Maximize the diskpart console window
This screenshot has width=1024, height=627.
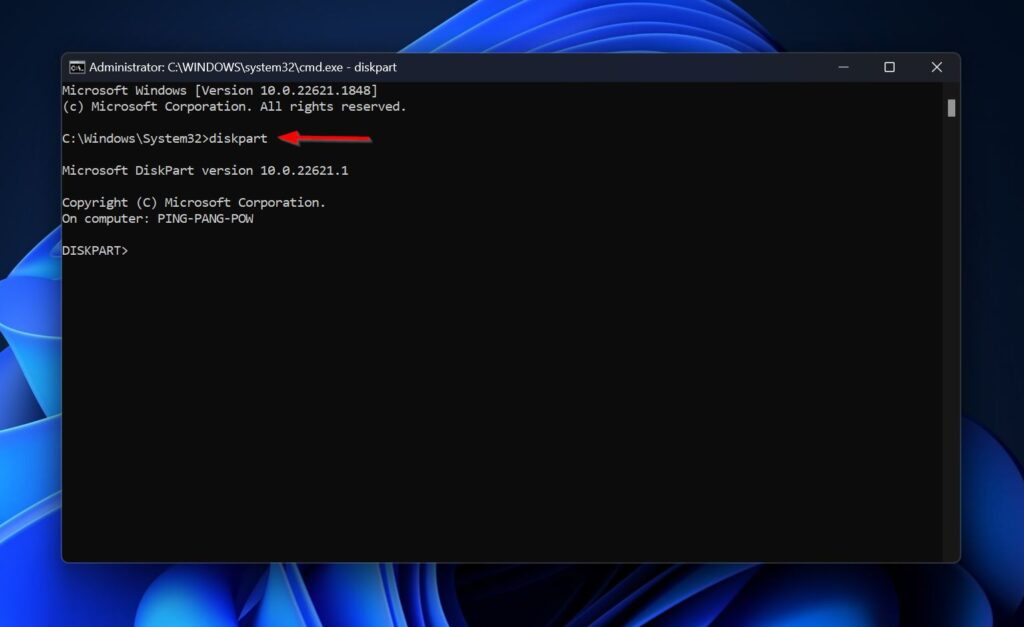tap(889, 67)
